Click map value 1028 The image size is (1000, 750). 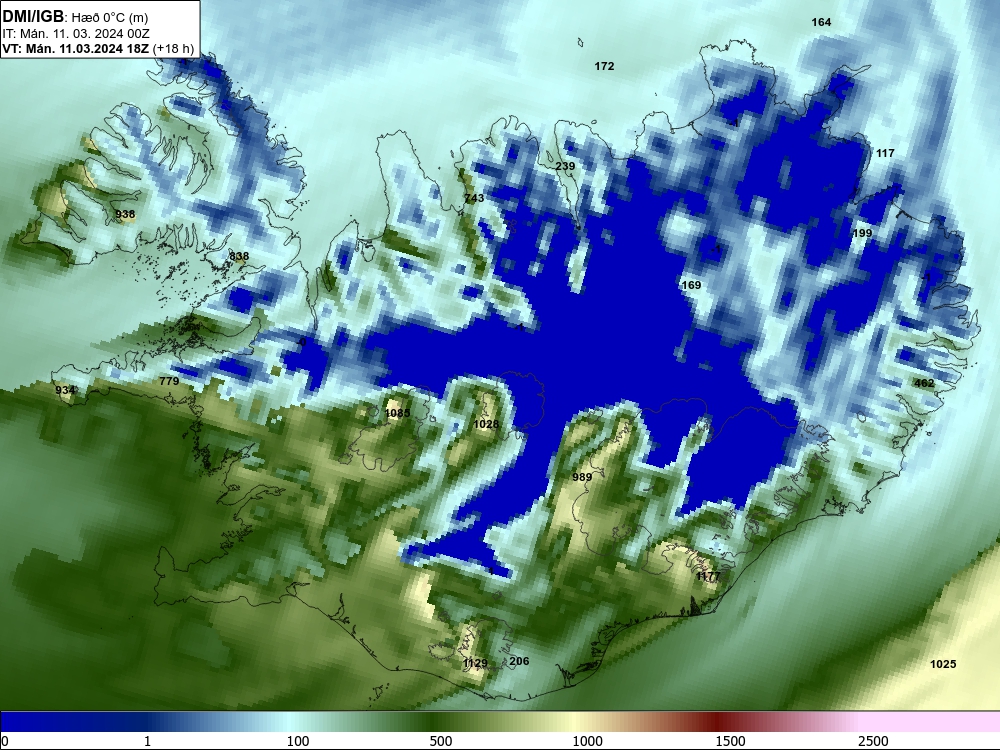486,424
